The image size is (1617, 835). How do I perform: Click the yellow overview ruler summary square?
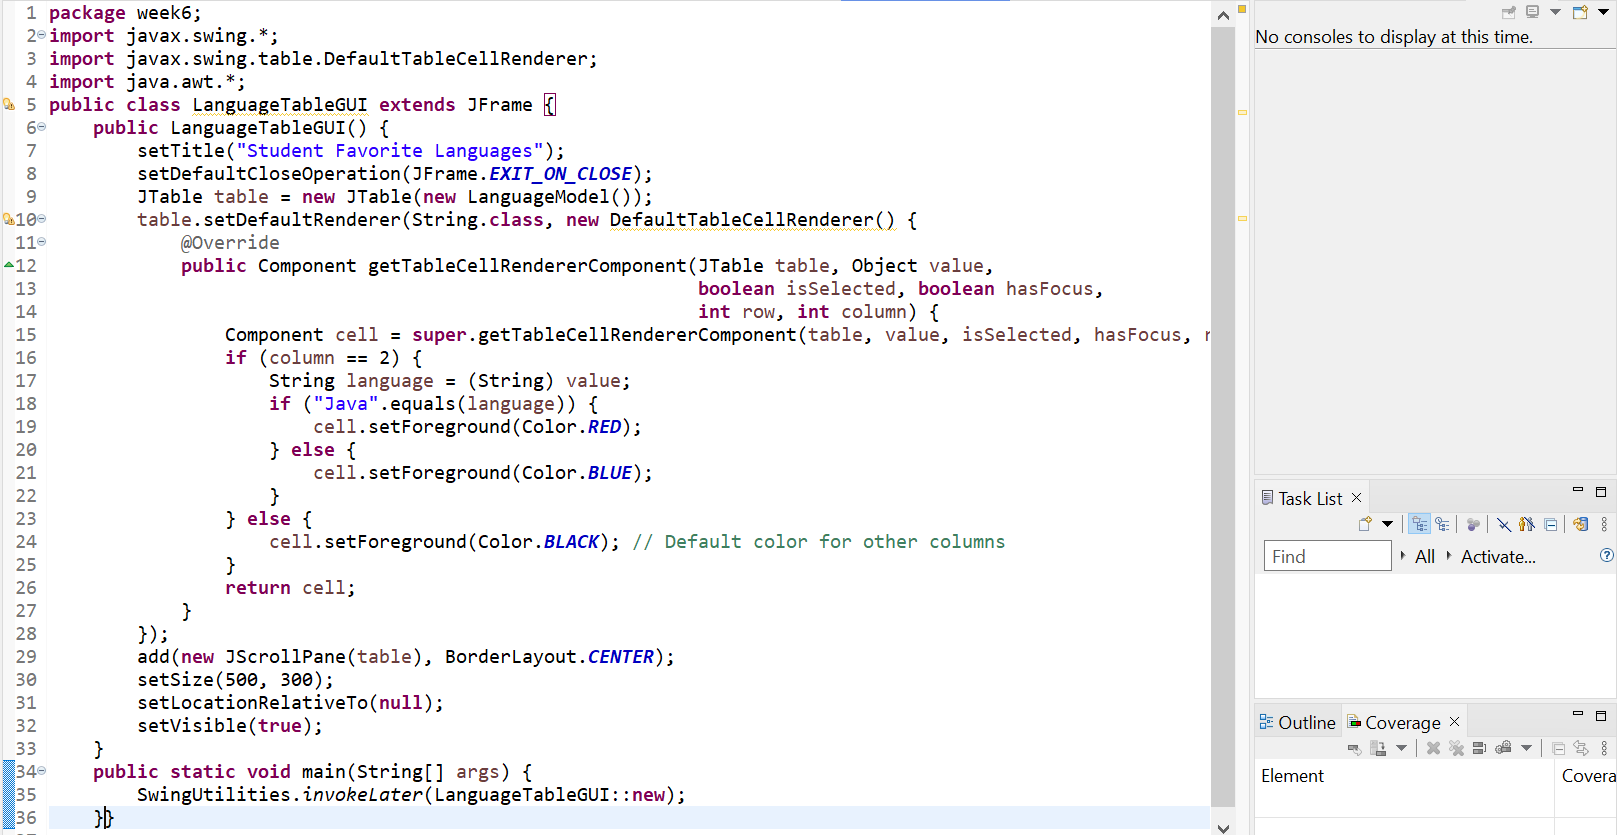click(x=1242, y=9)
